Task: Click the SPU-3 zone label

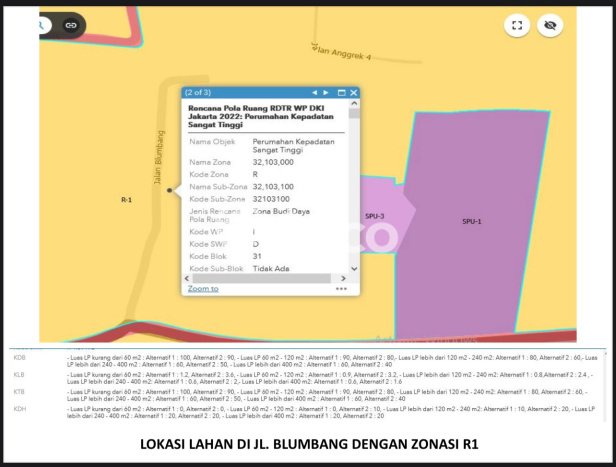Action: (374, 216)
